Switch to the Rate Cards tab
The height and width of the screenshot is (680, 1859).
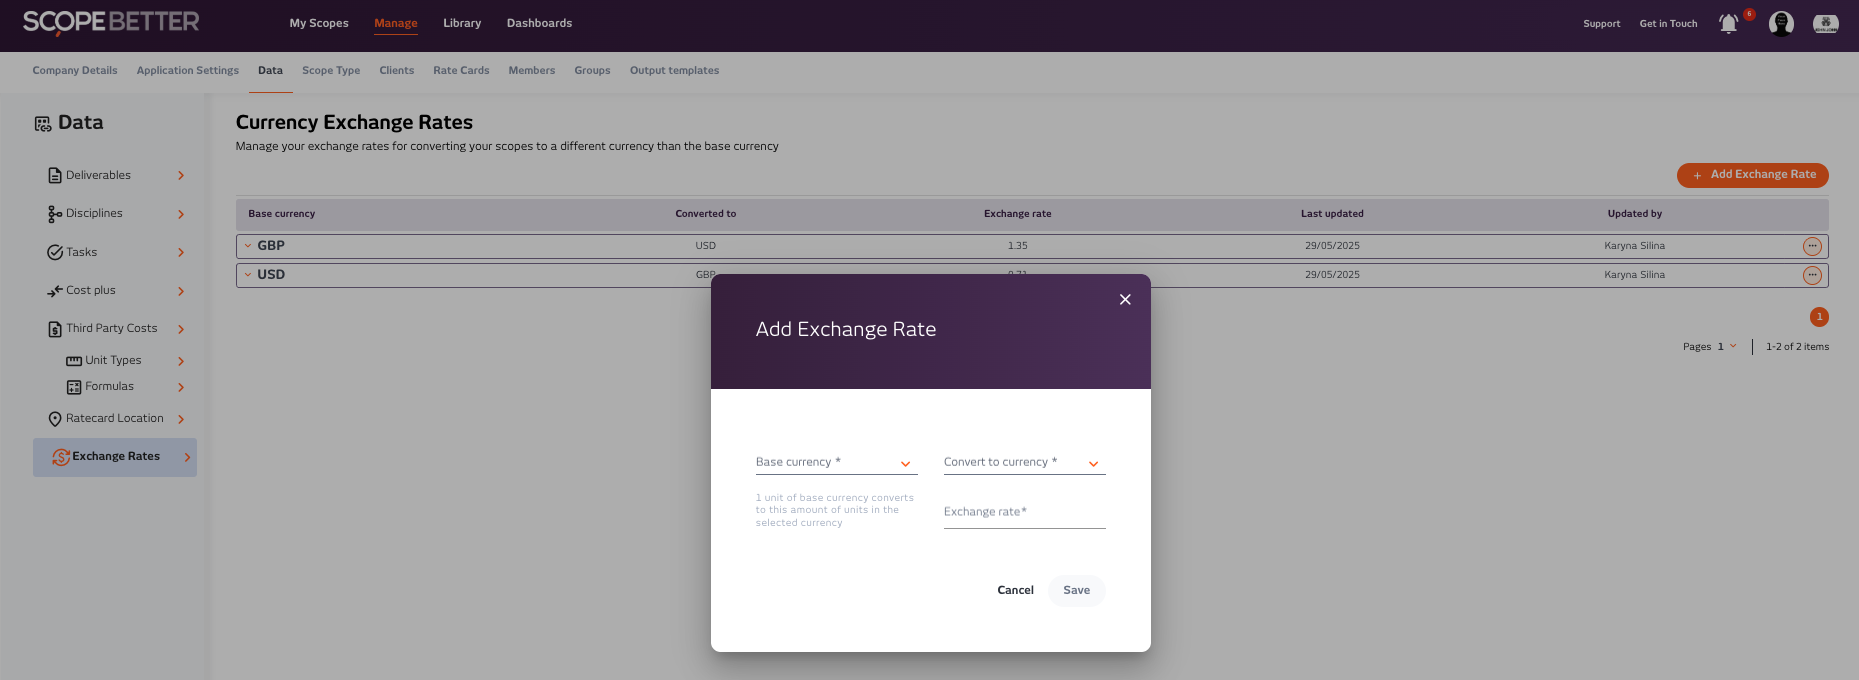461,71
